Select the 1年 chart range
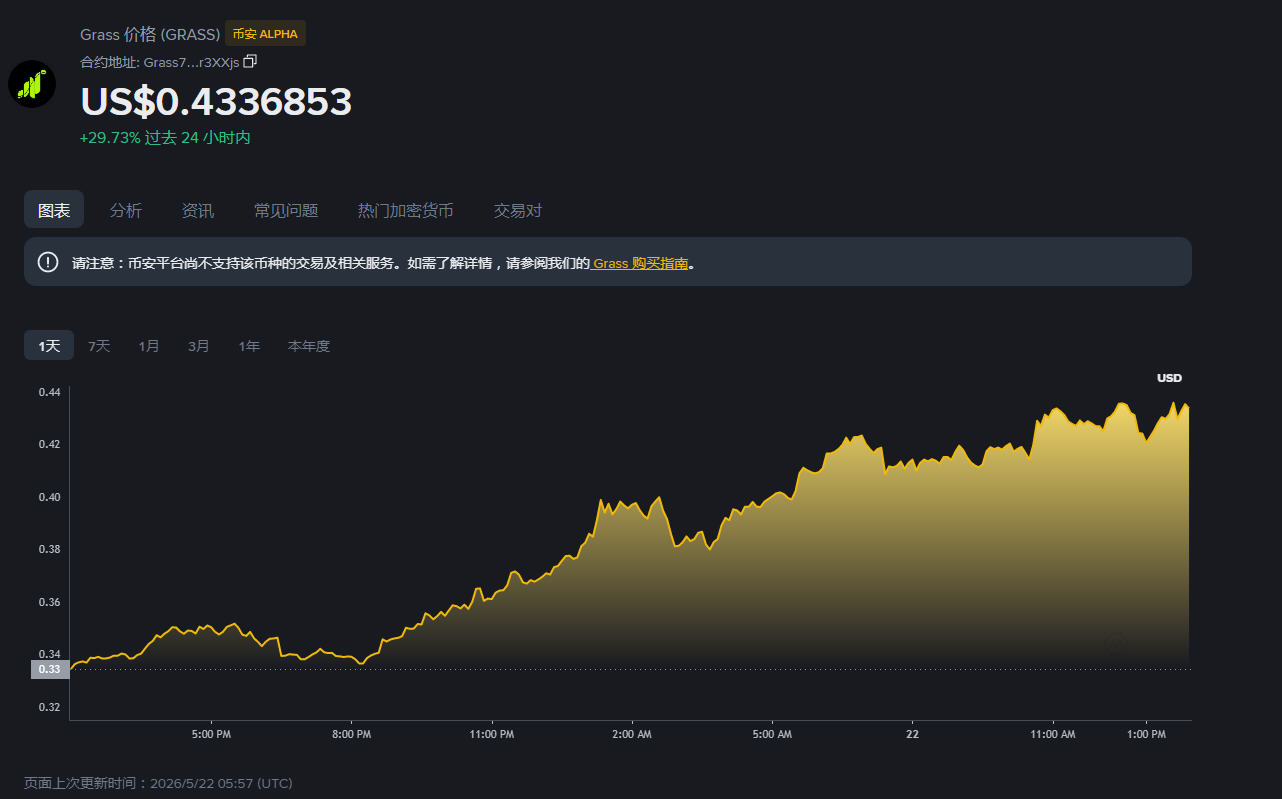1282x799 pixels. coord(249,346)
